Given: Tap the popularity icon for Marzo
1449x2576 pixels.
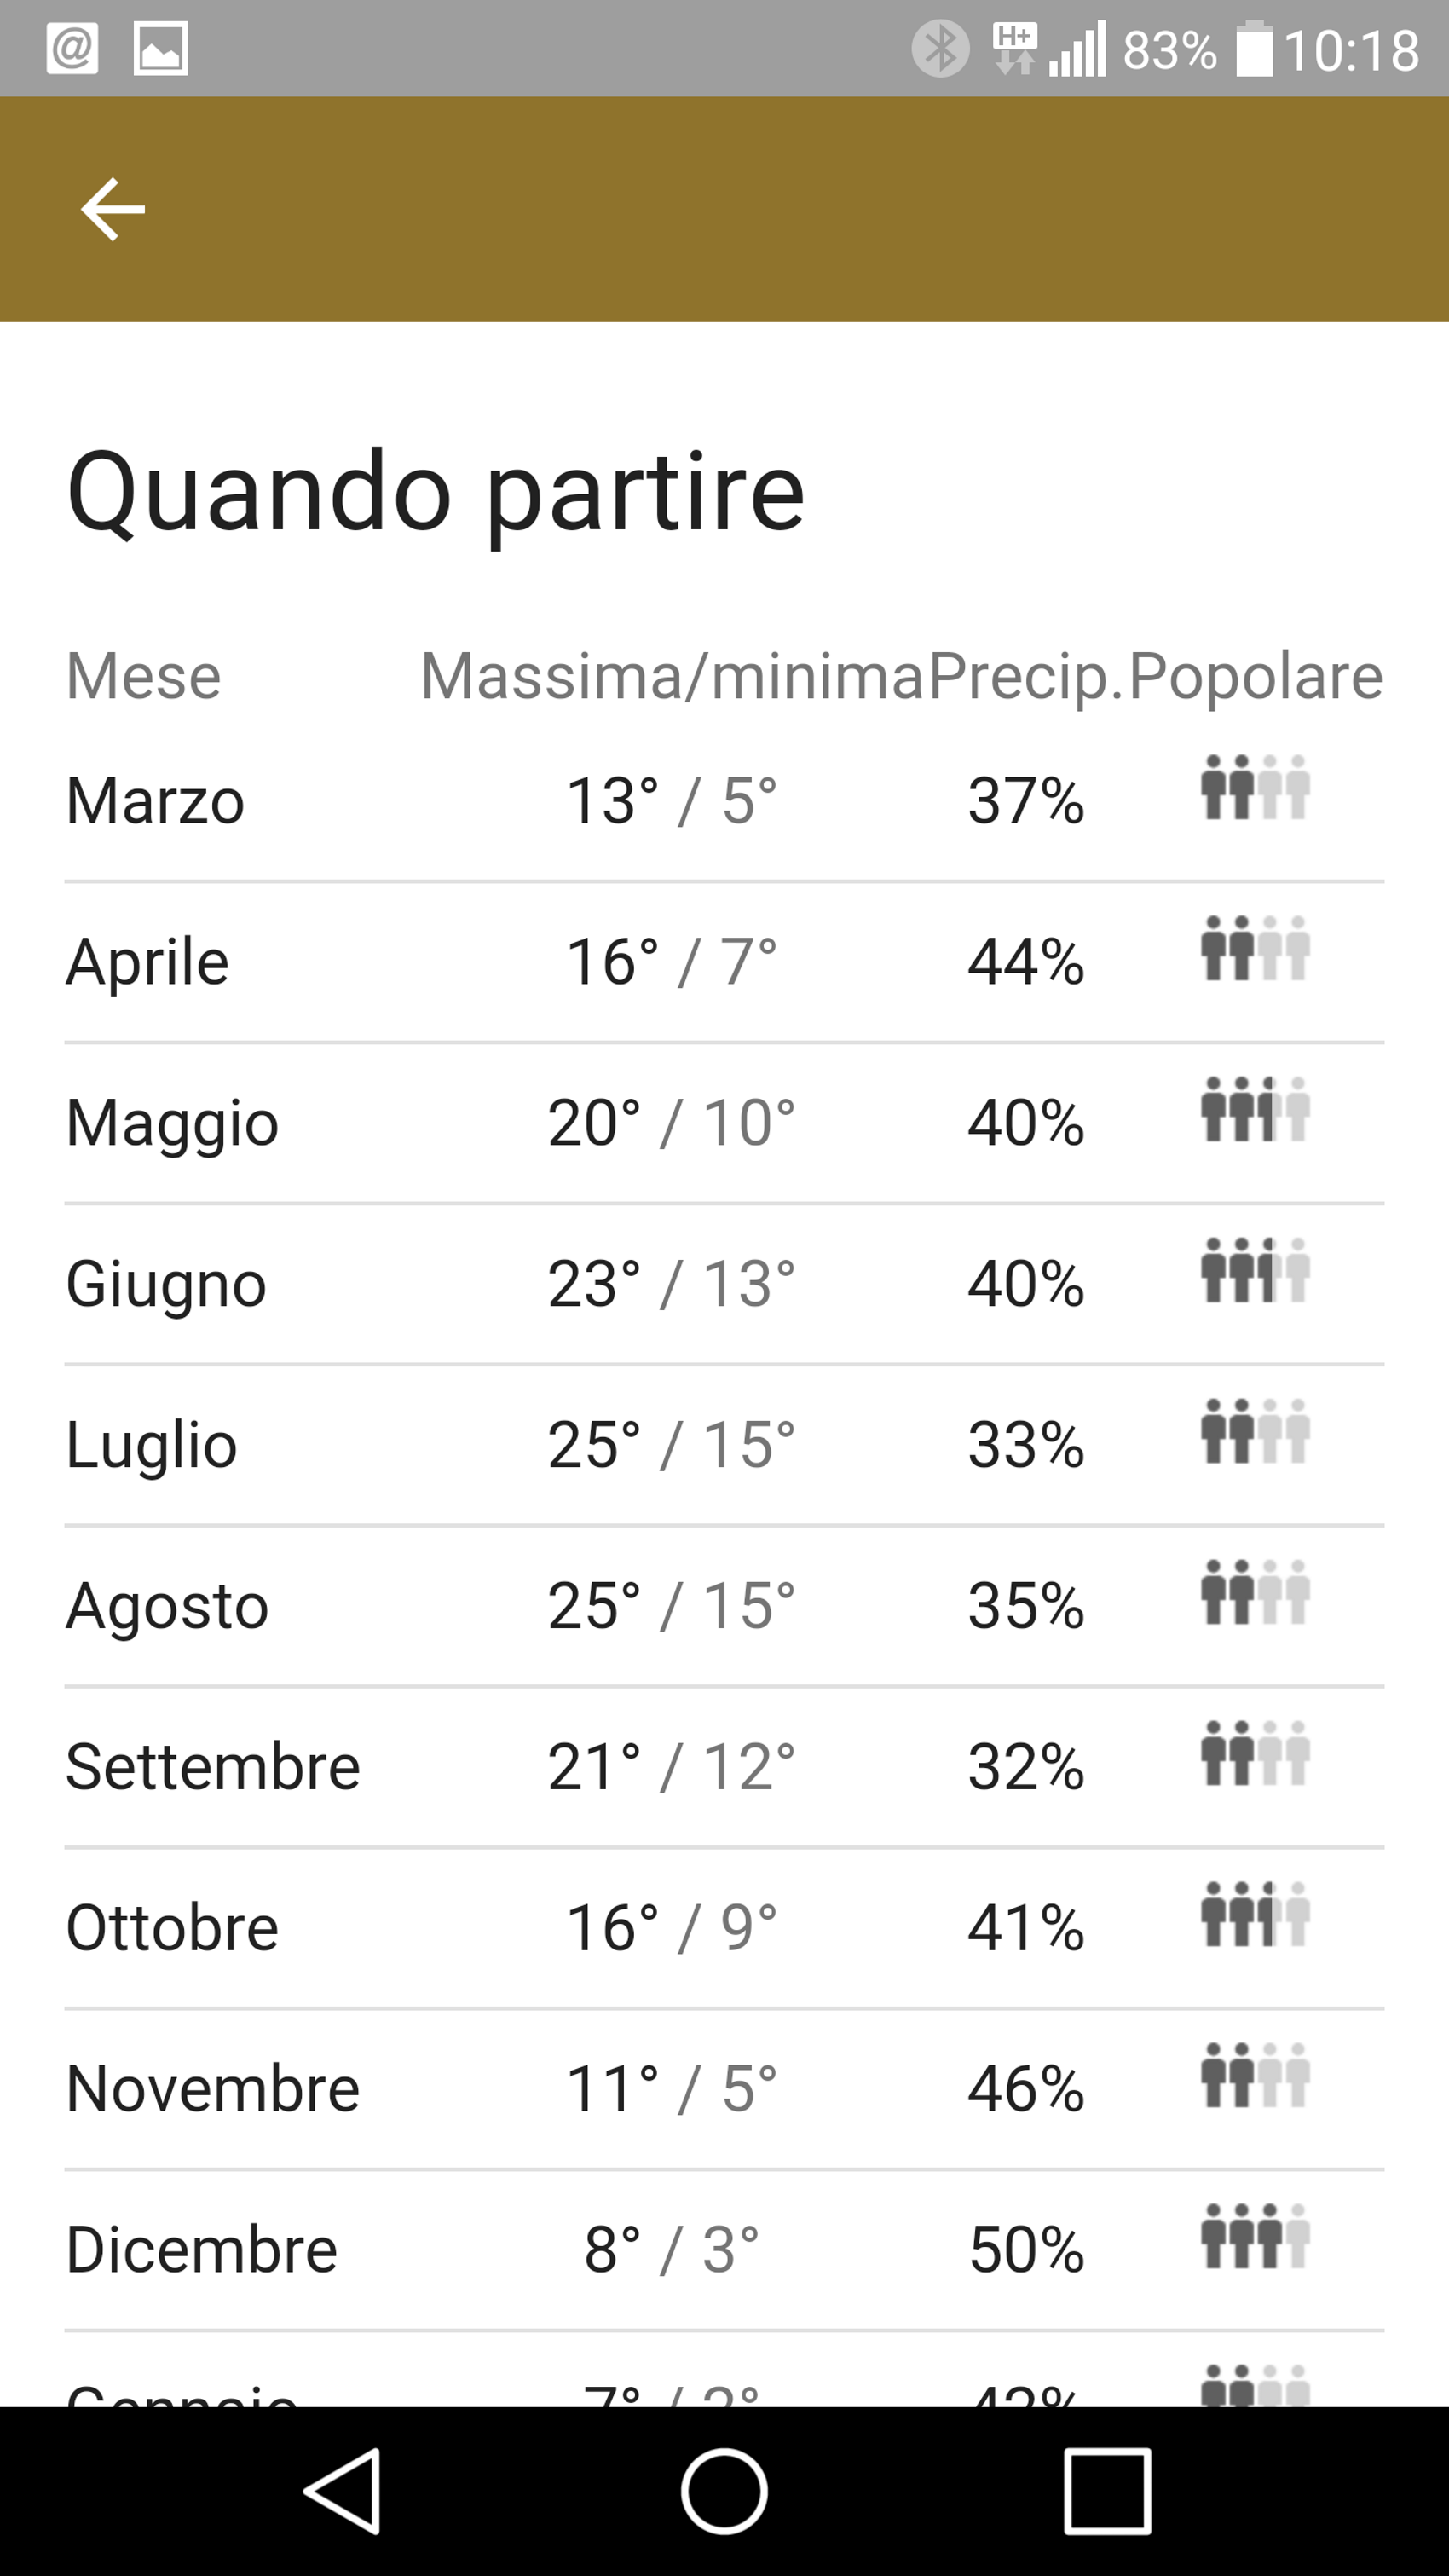Looking at the screenshot, I should click(1255, 788).
